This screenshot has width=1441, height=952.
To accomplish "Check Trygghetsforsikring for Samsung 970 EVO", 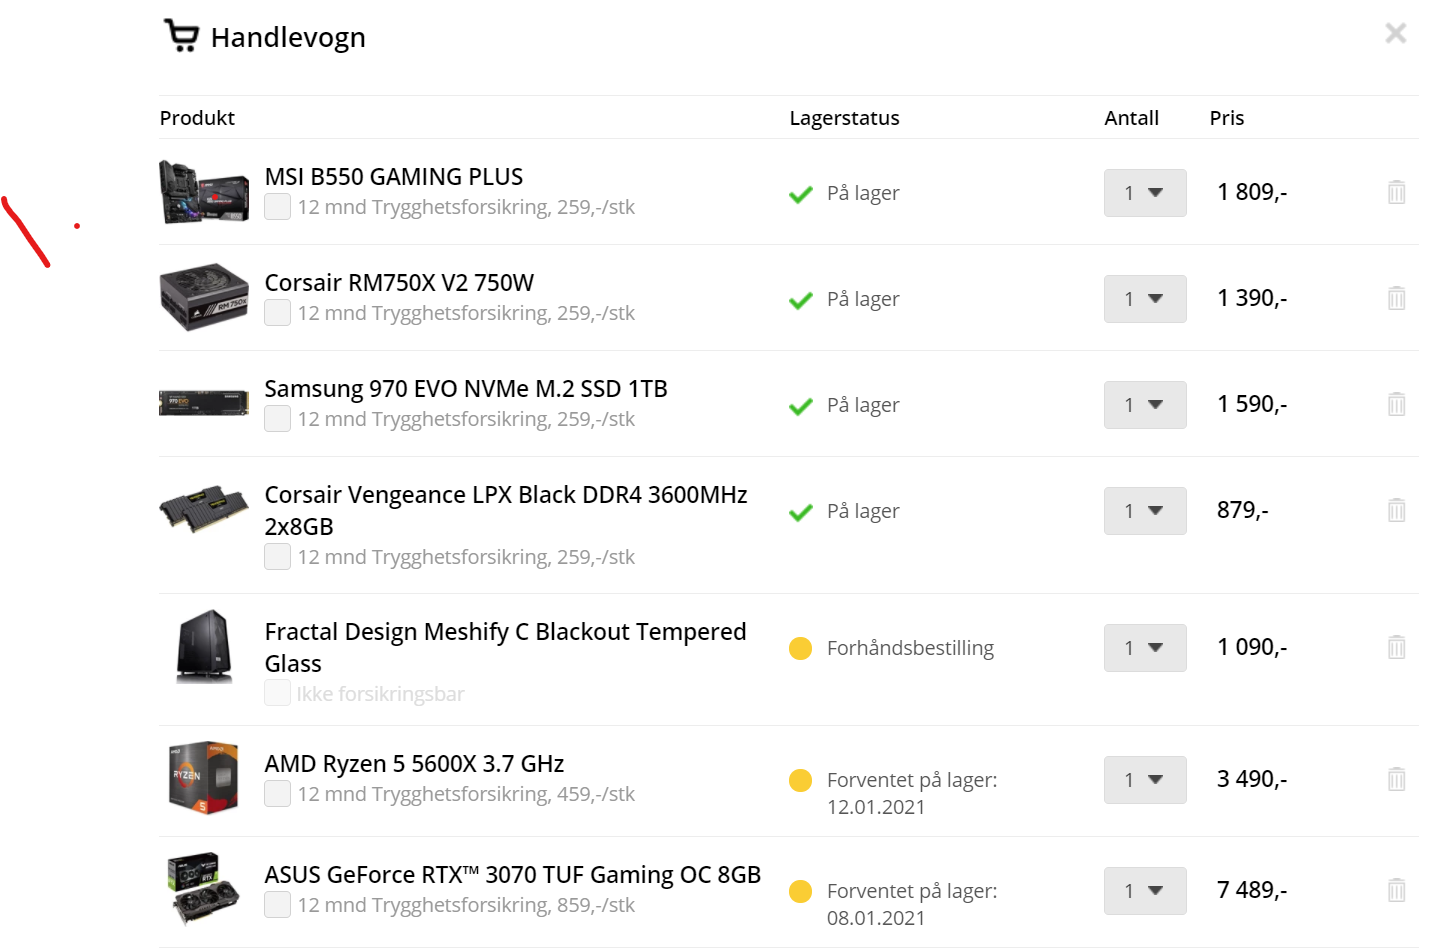I will coord(277,419).
